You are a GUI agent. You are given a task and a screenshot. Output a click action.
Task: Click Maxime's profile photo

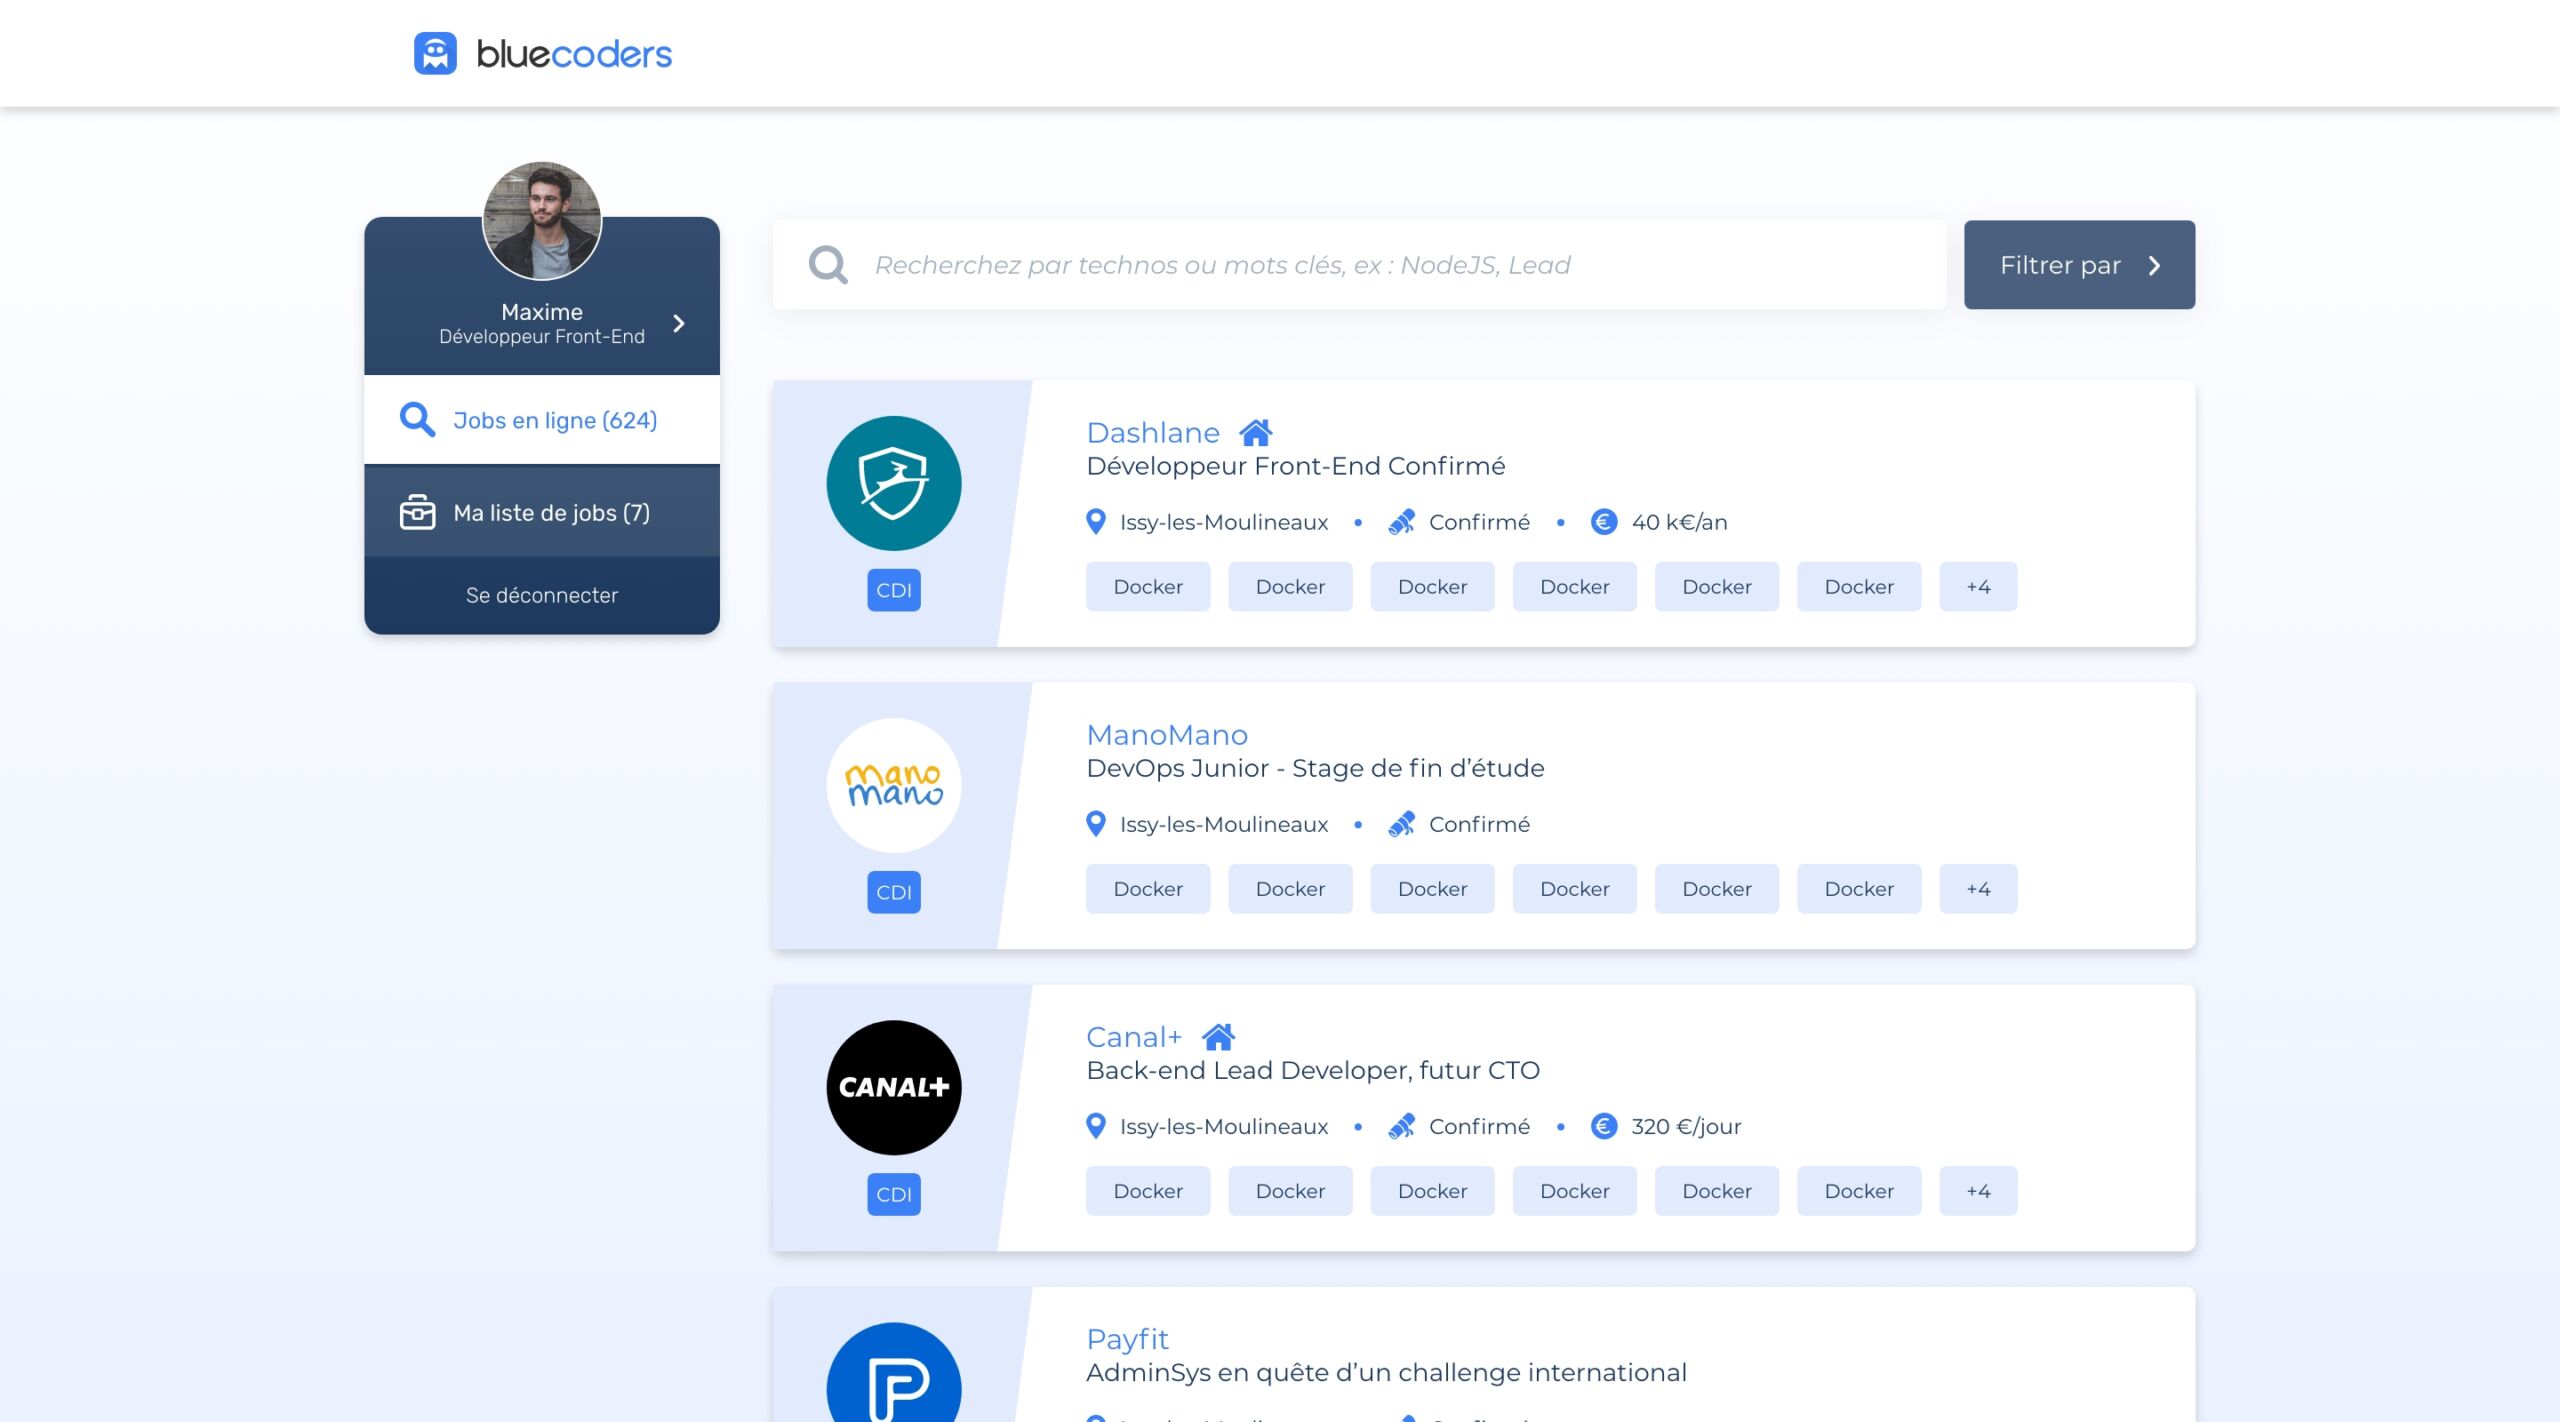[x=542, y=221]
